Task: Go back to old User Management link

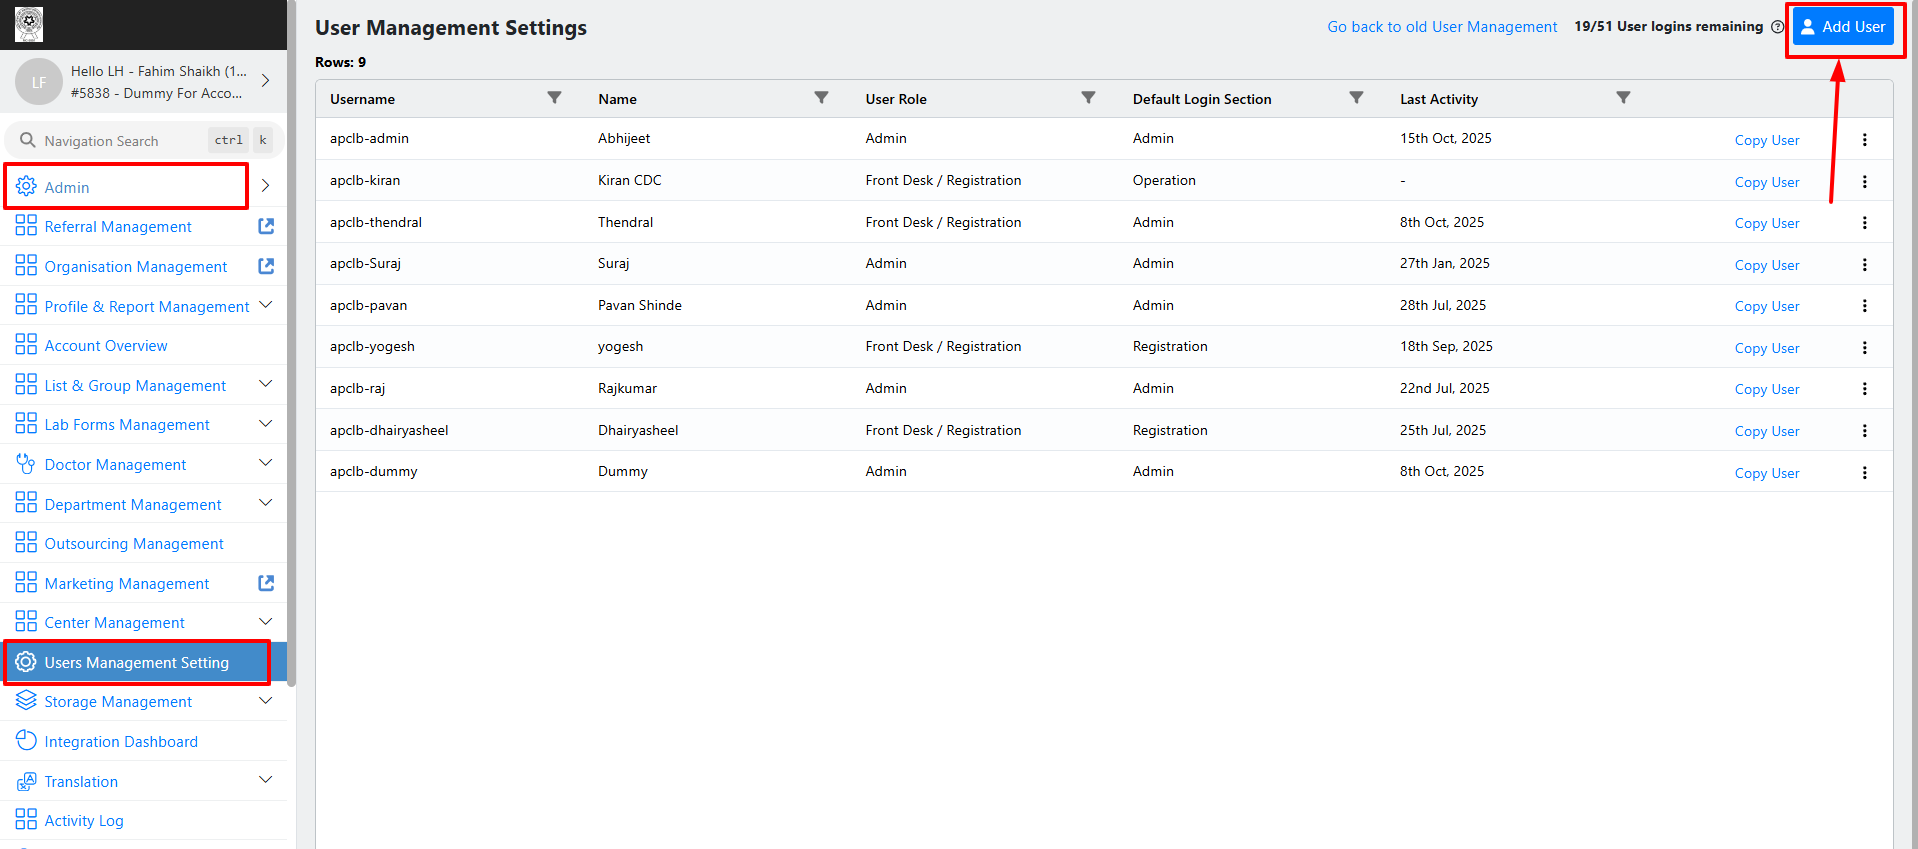Action: click(1442, 27)
